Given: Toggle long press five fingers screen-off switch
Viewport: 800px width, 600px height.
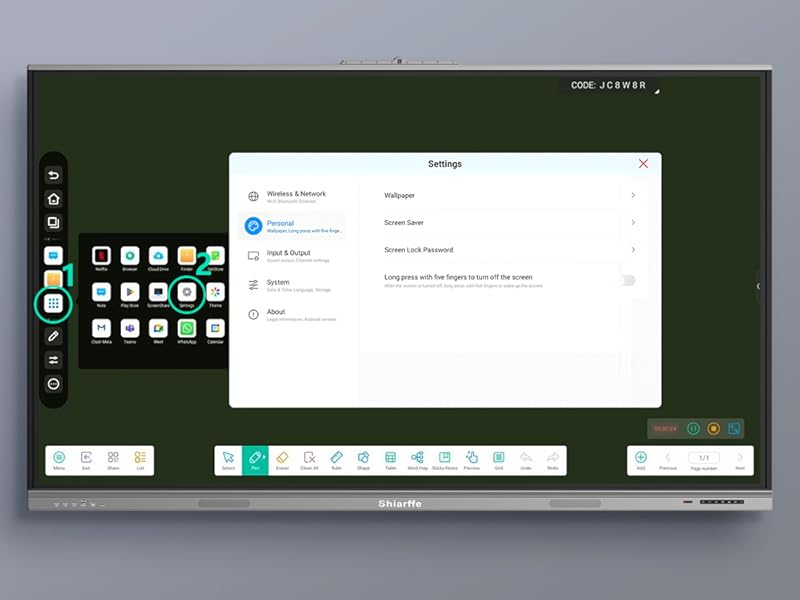Looking at the screenshot, I should (628, 280).
